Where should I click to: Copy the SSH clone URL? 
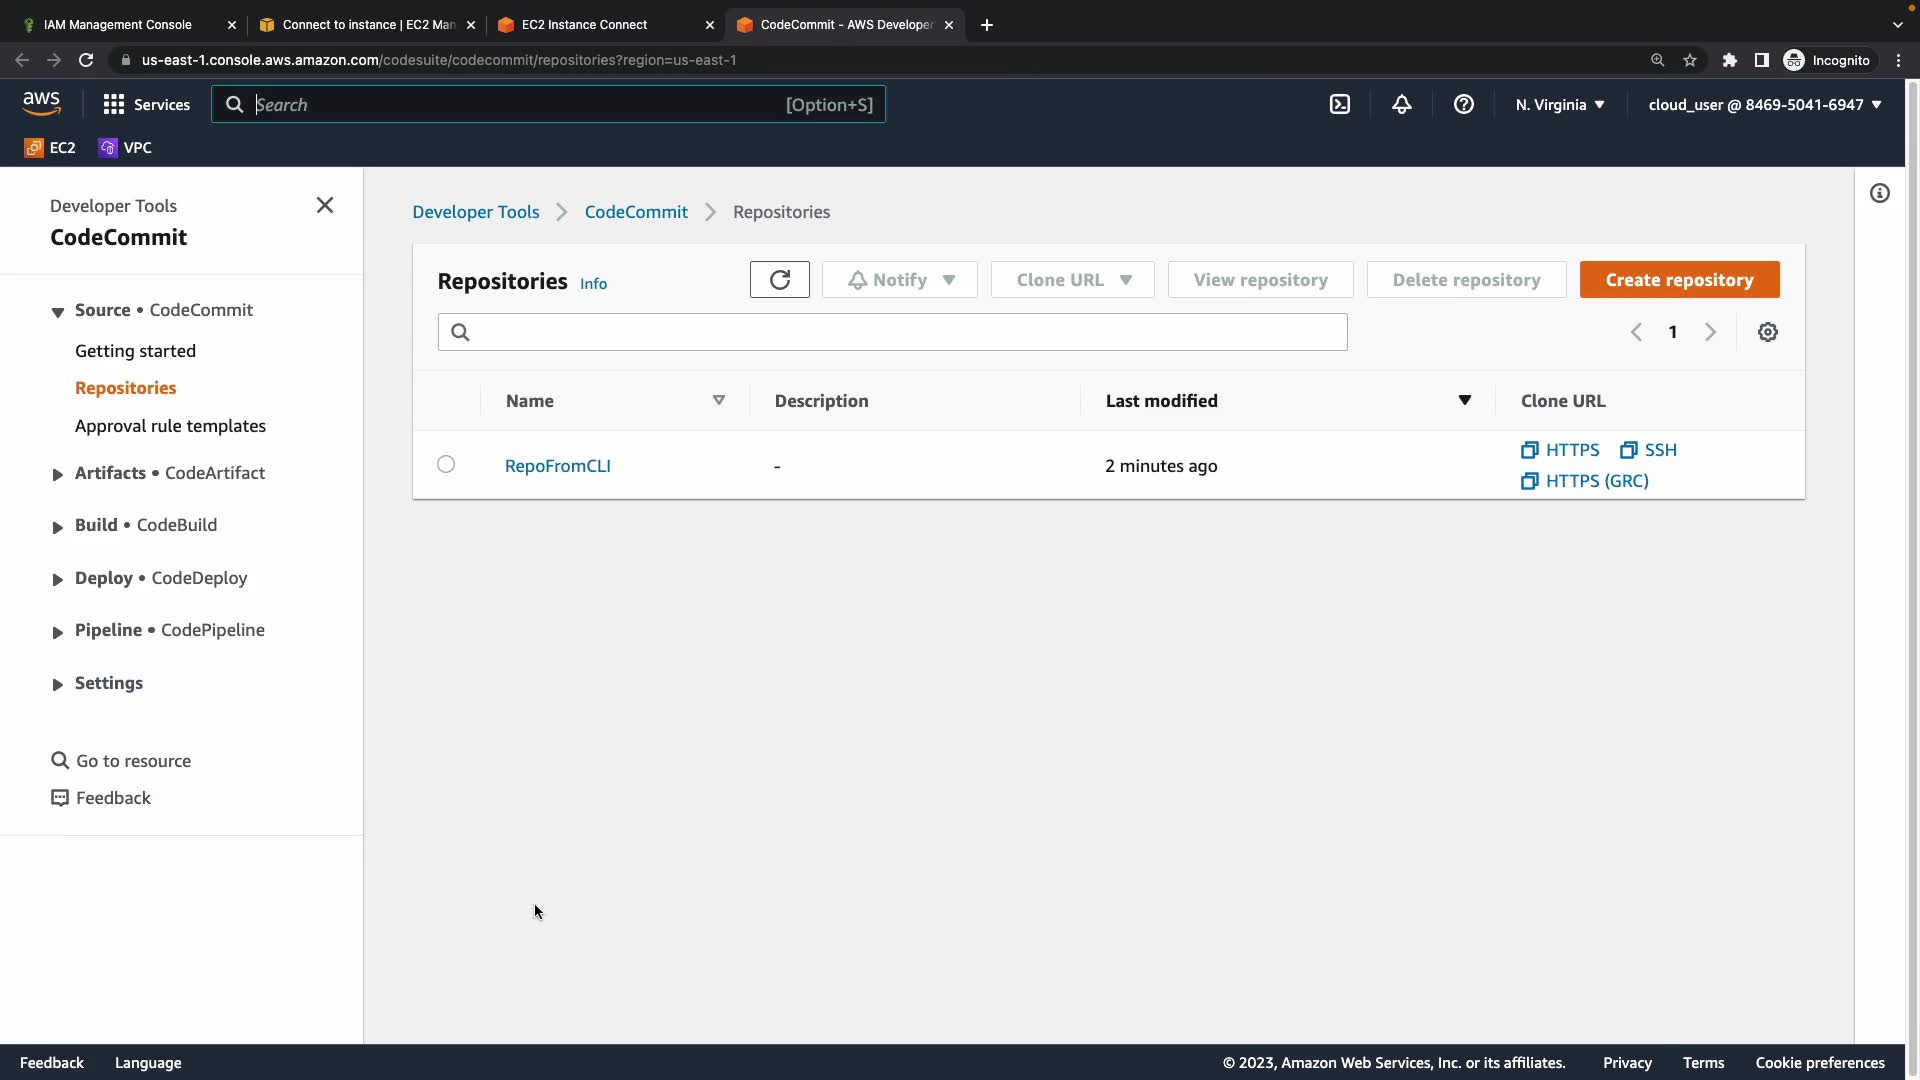pyautogui.click(x=1648, y=450)
